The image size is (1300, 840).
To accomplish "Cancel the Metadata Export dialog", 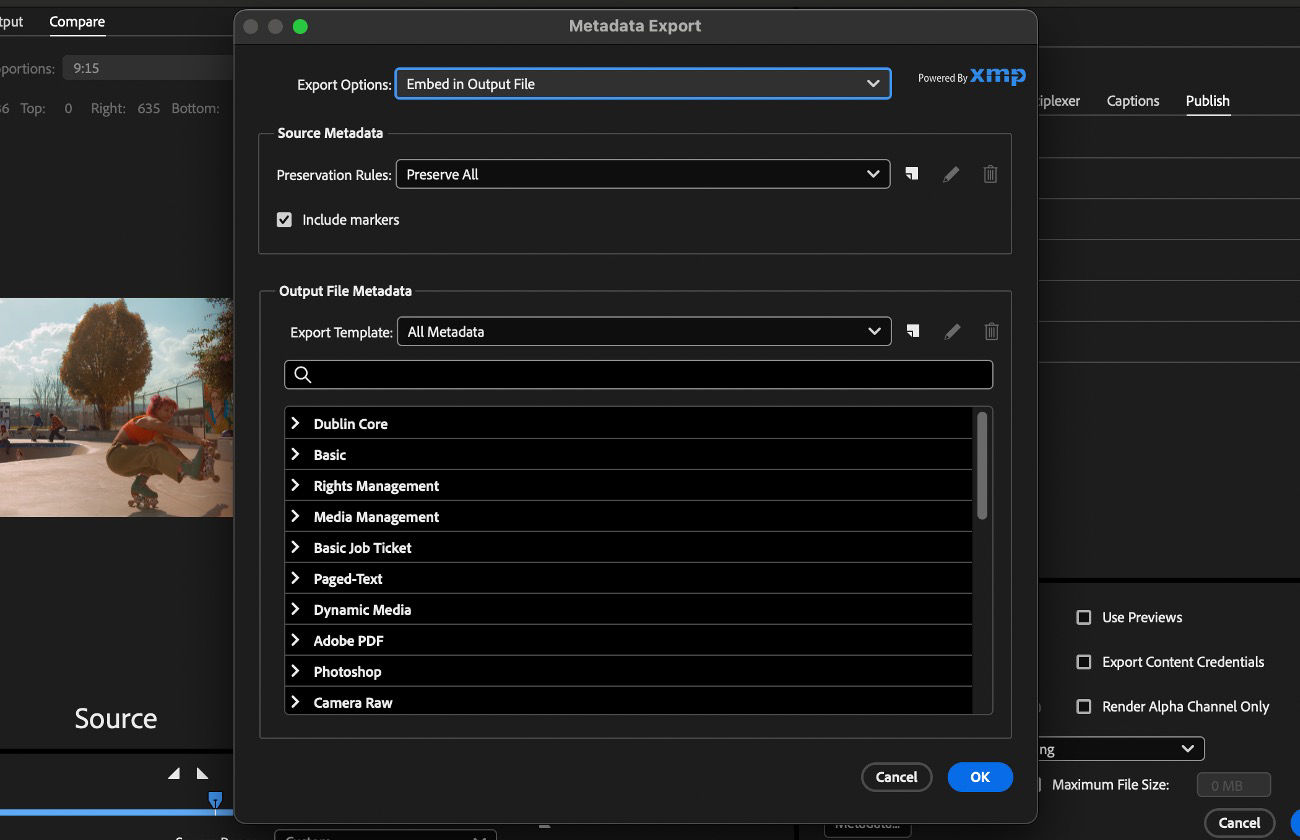I will click(896, 777).
